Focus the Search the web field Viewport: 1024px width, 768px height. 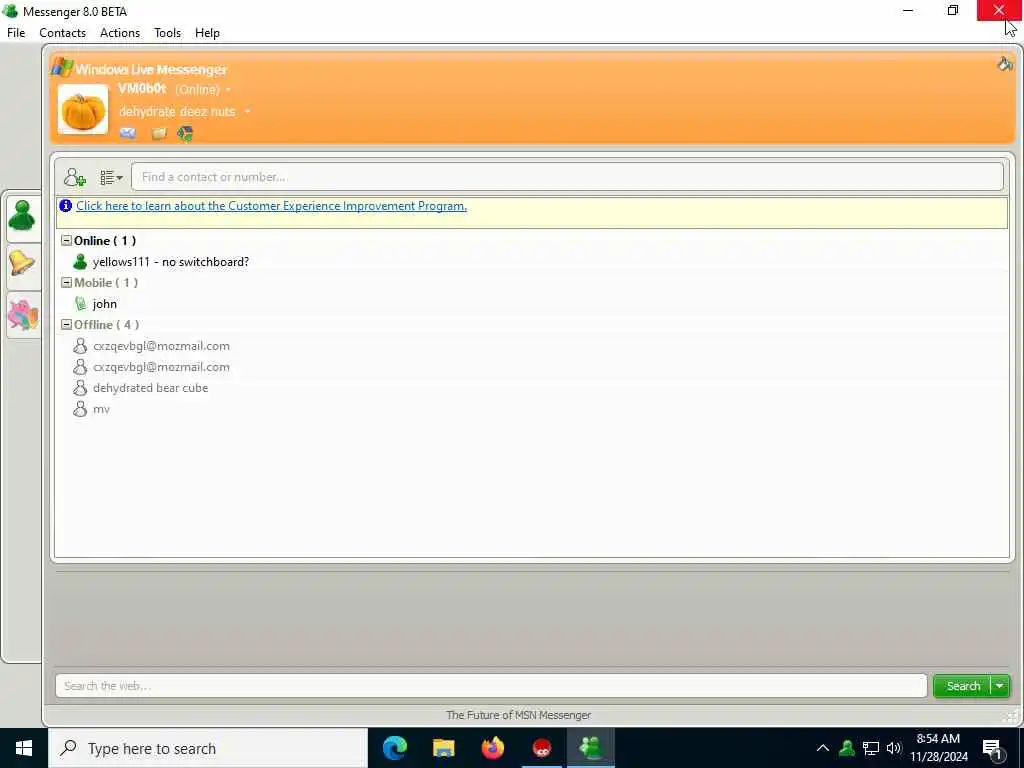(491, 686)
